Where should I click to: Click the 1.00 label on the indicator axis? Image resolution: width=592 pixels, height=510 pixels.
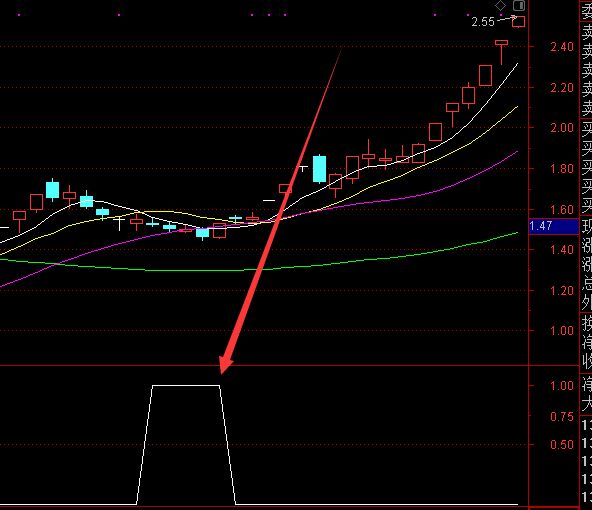pos(562,385)
